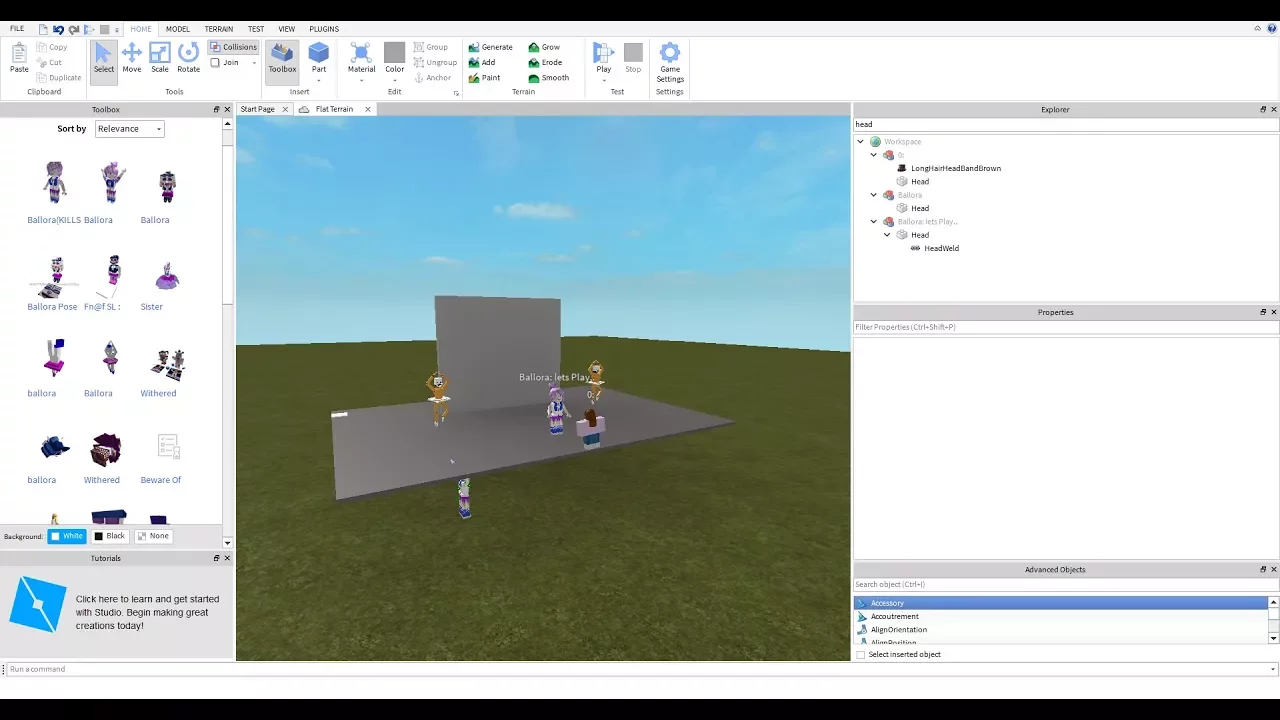Choose the Black background option
Screen dimensions: 1280x720
[110, 536]
